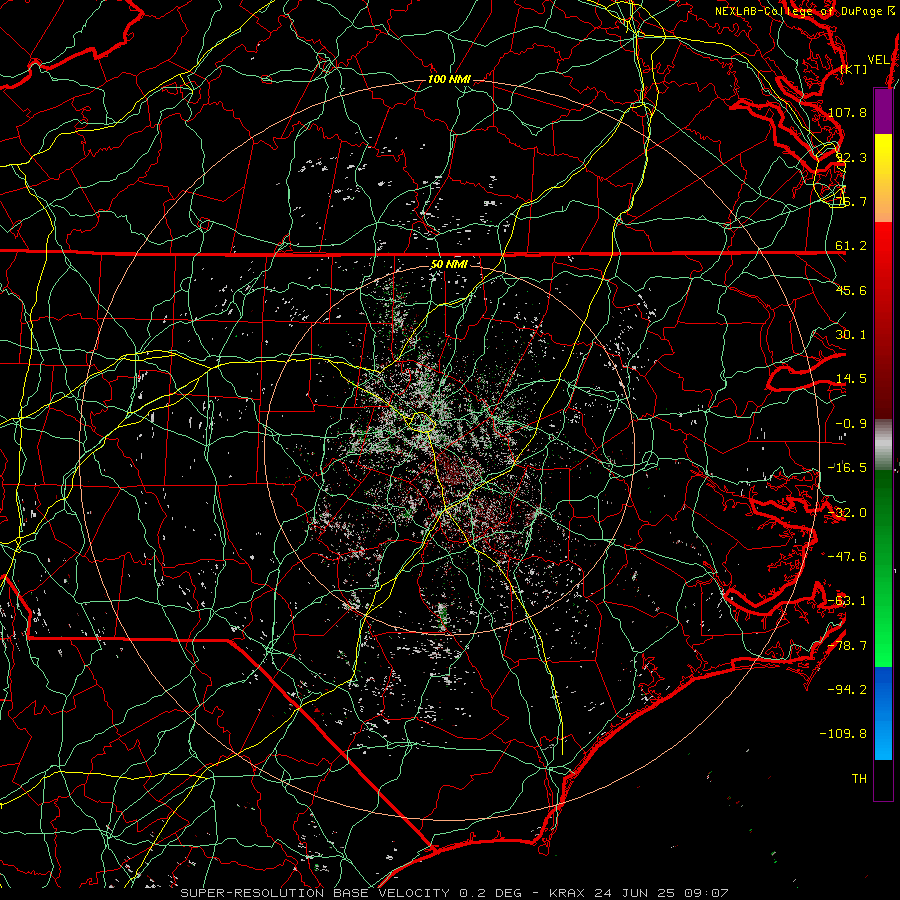Select the -109.8 scale value
The height and width of the screenshot is (900, 900).
pyautogui.click(x=843, y=734)
